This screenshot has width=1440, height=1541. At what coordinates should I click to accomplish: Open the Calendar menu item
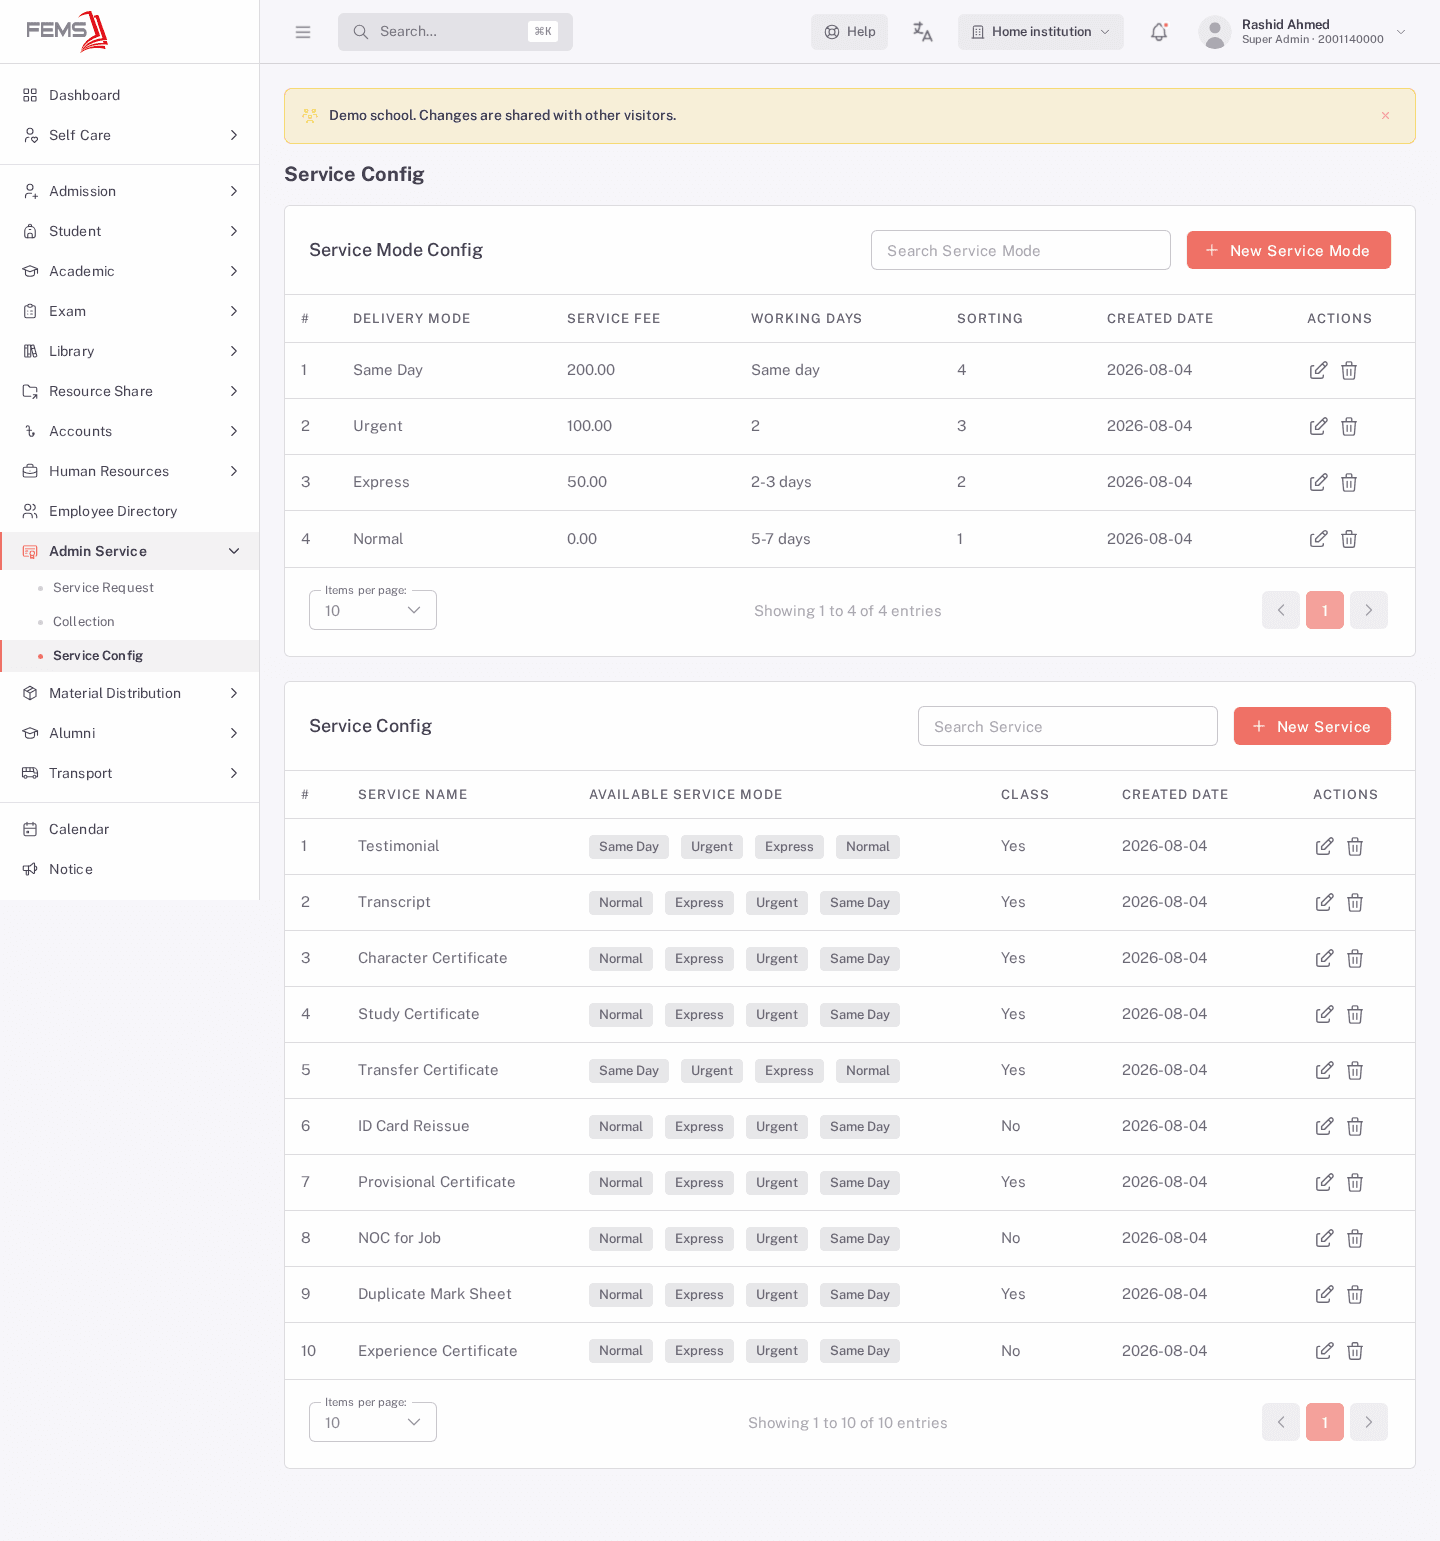point(130,829)
